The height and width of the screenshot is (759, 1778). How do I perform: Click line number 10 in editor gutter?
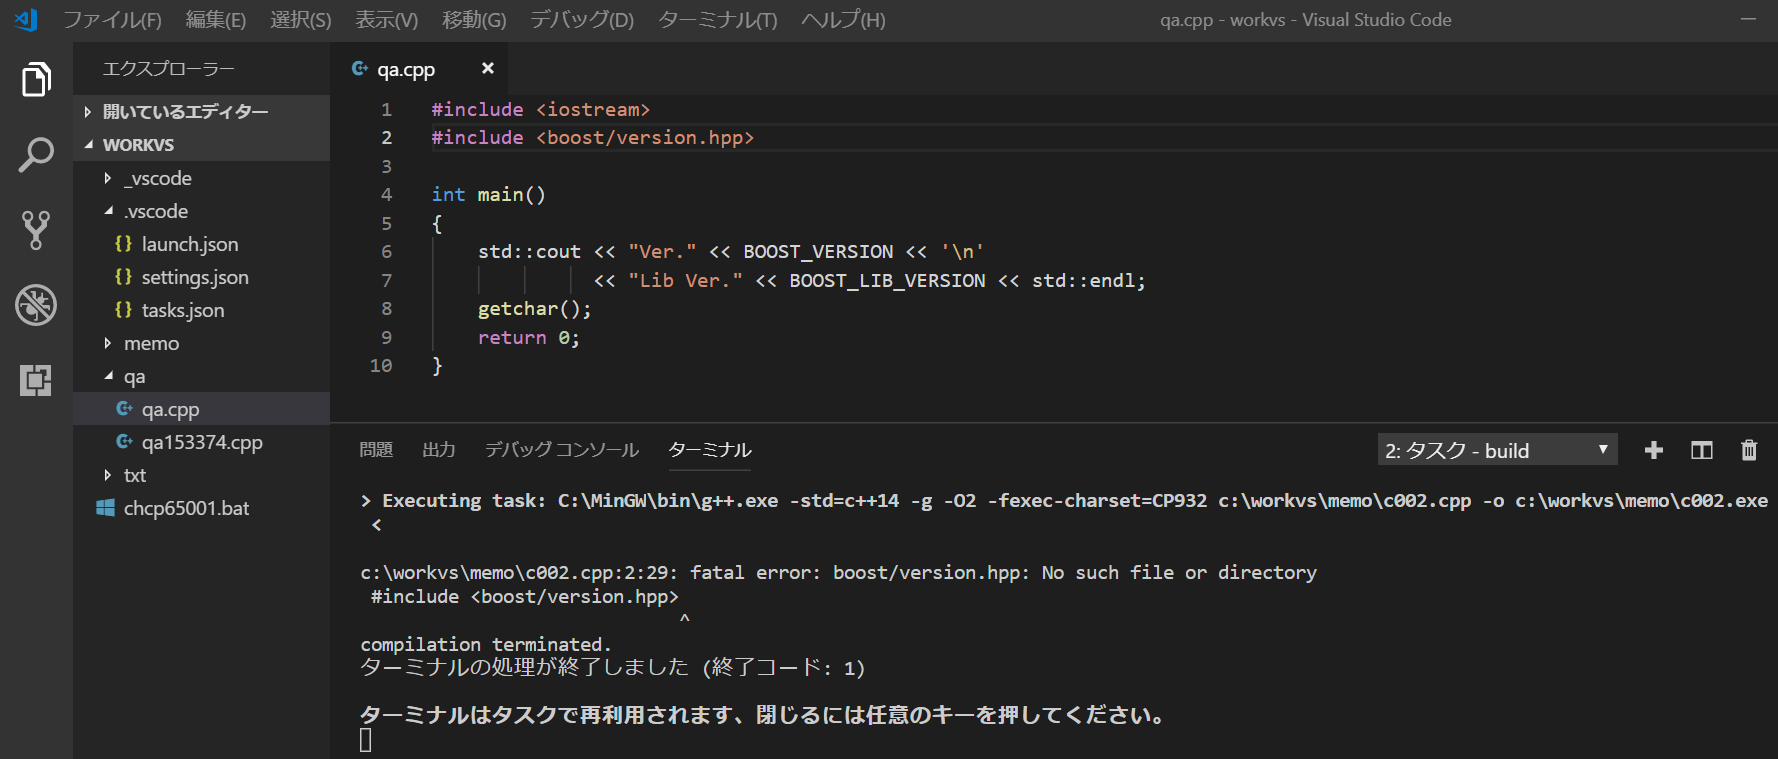pyautogui.click(x=381, y=366)
